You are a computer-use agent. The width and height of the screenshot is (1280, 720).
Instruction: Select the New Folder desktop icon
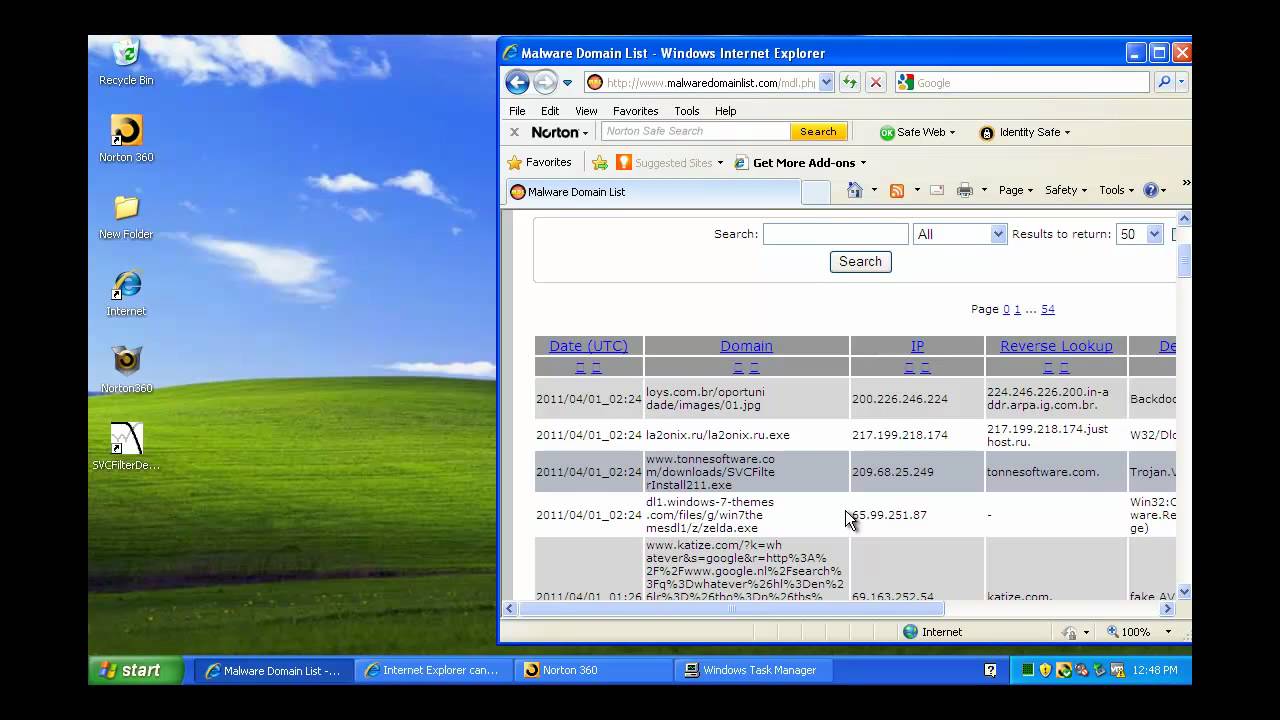pos(126,217)
